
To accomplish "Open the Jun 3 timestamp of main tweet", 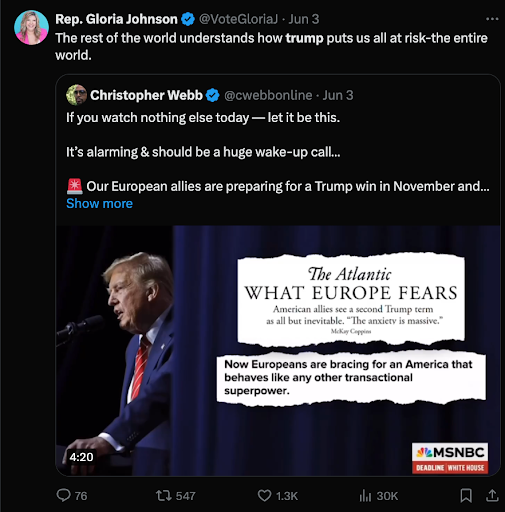I will (x=304, y=19).
